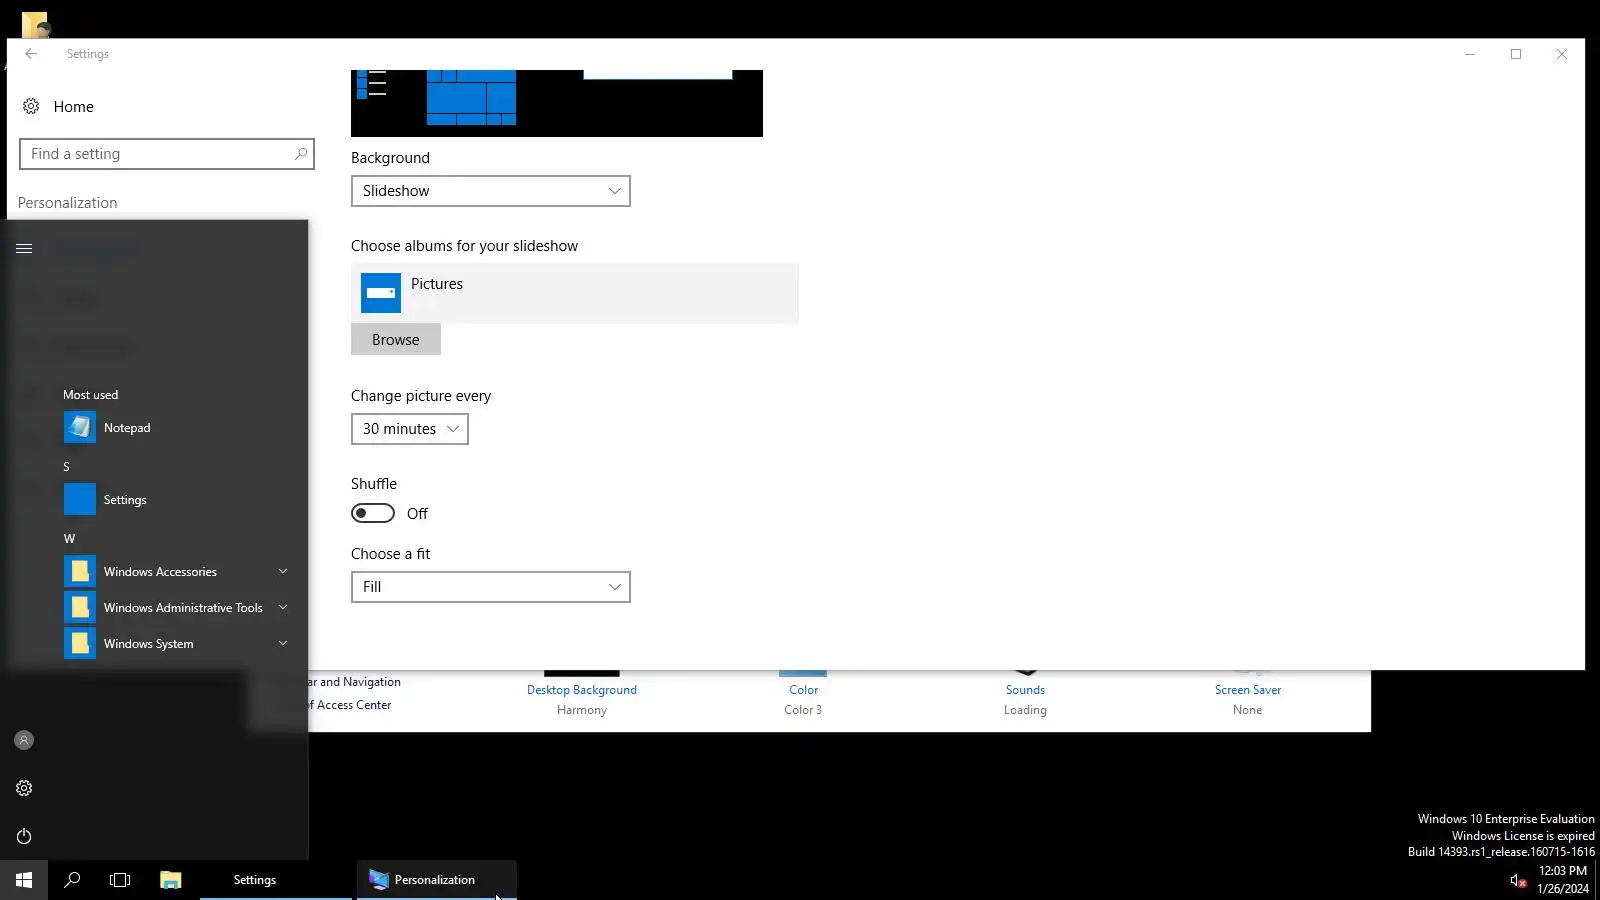
Task: Open Sounds link in Personalization window
Action: click(x=1025, y=690)
